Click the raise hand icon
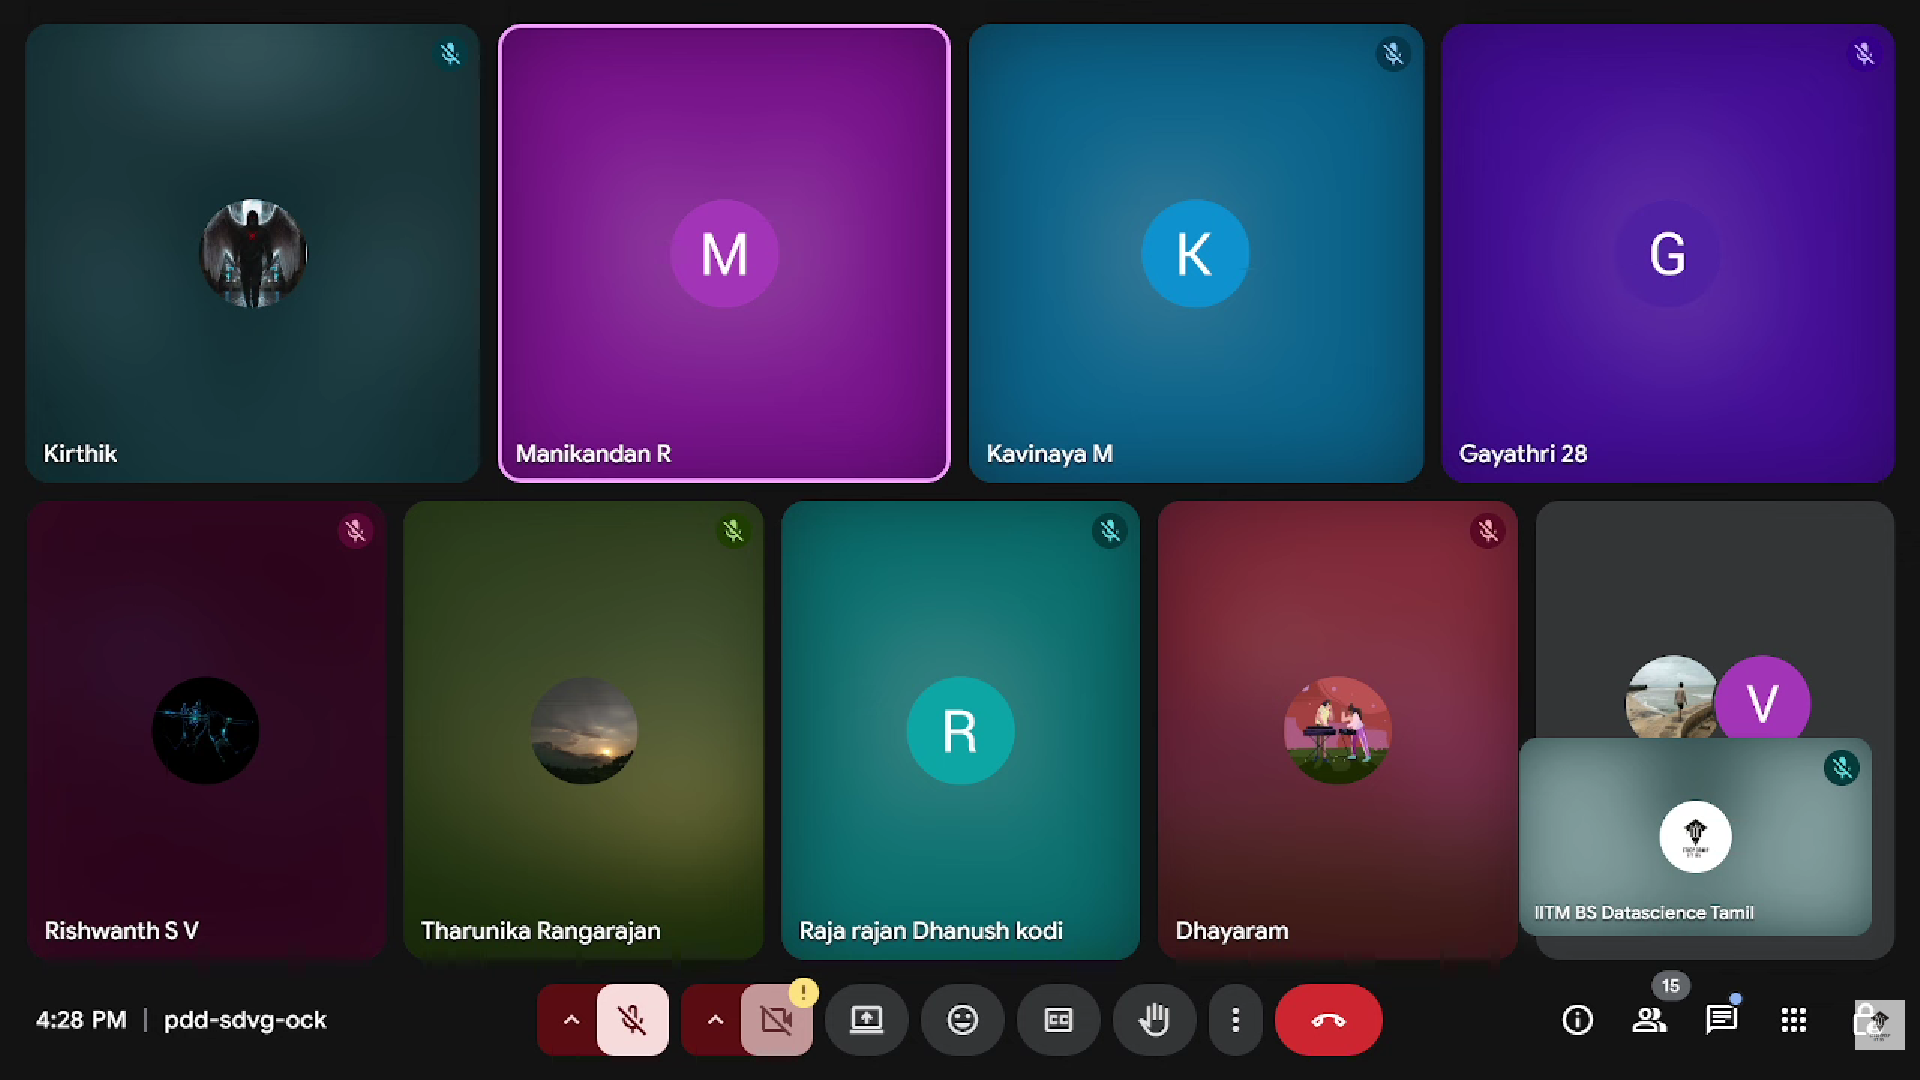1920x1080 pixels. click(x=1154, y=1020)
